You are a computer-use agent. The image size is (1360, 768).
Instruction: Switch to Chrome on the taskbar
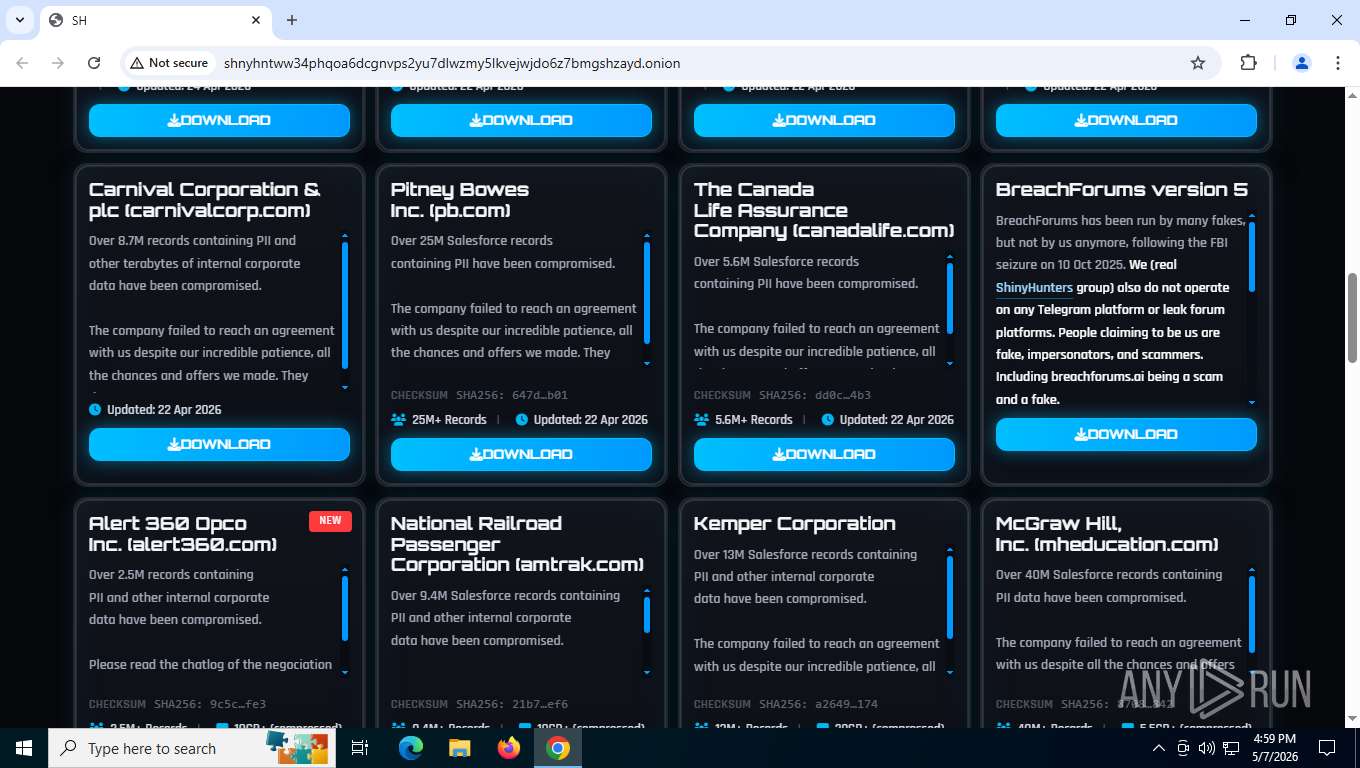pos(558,748)
